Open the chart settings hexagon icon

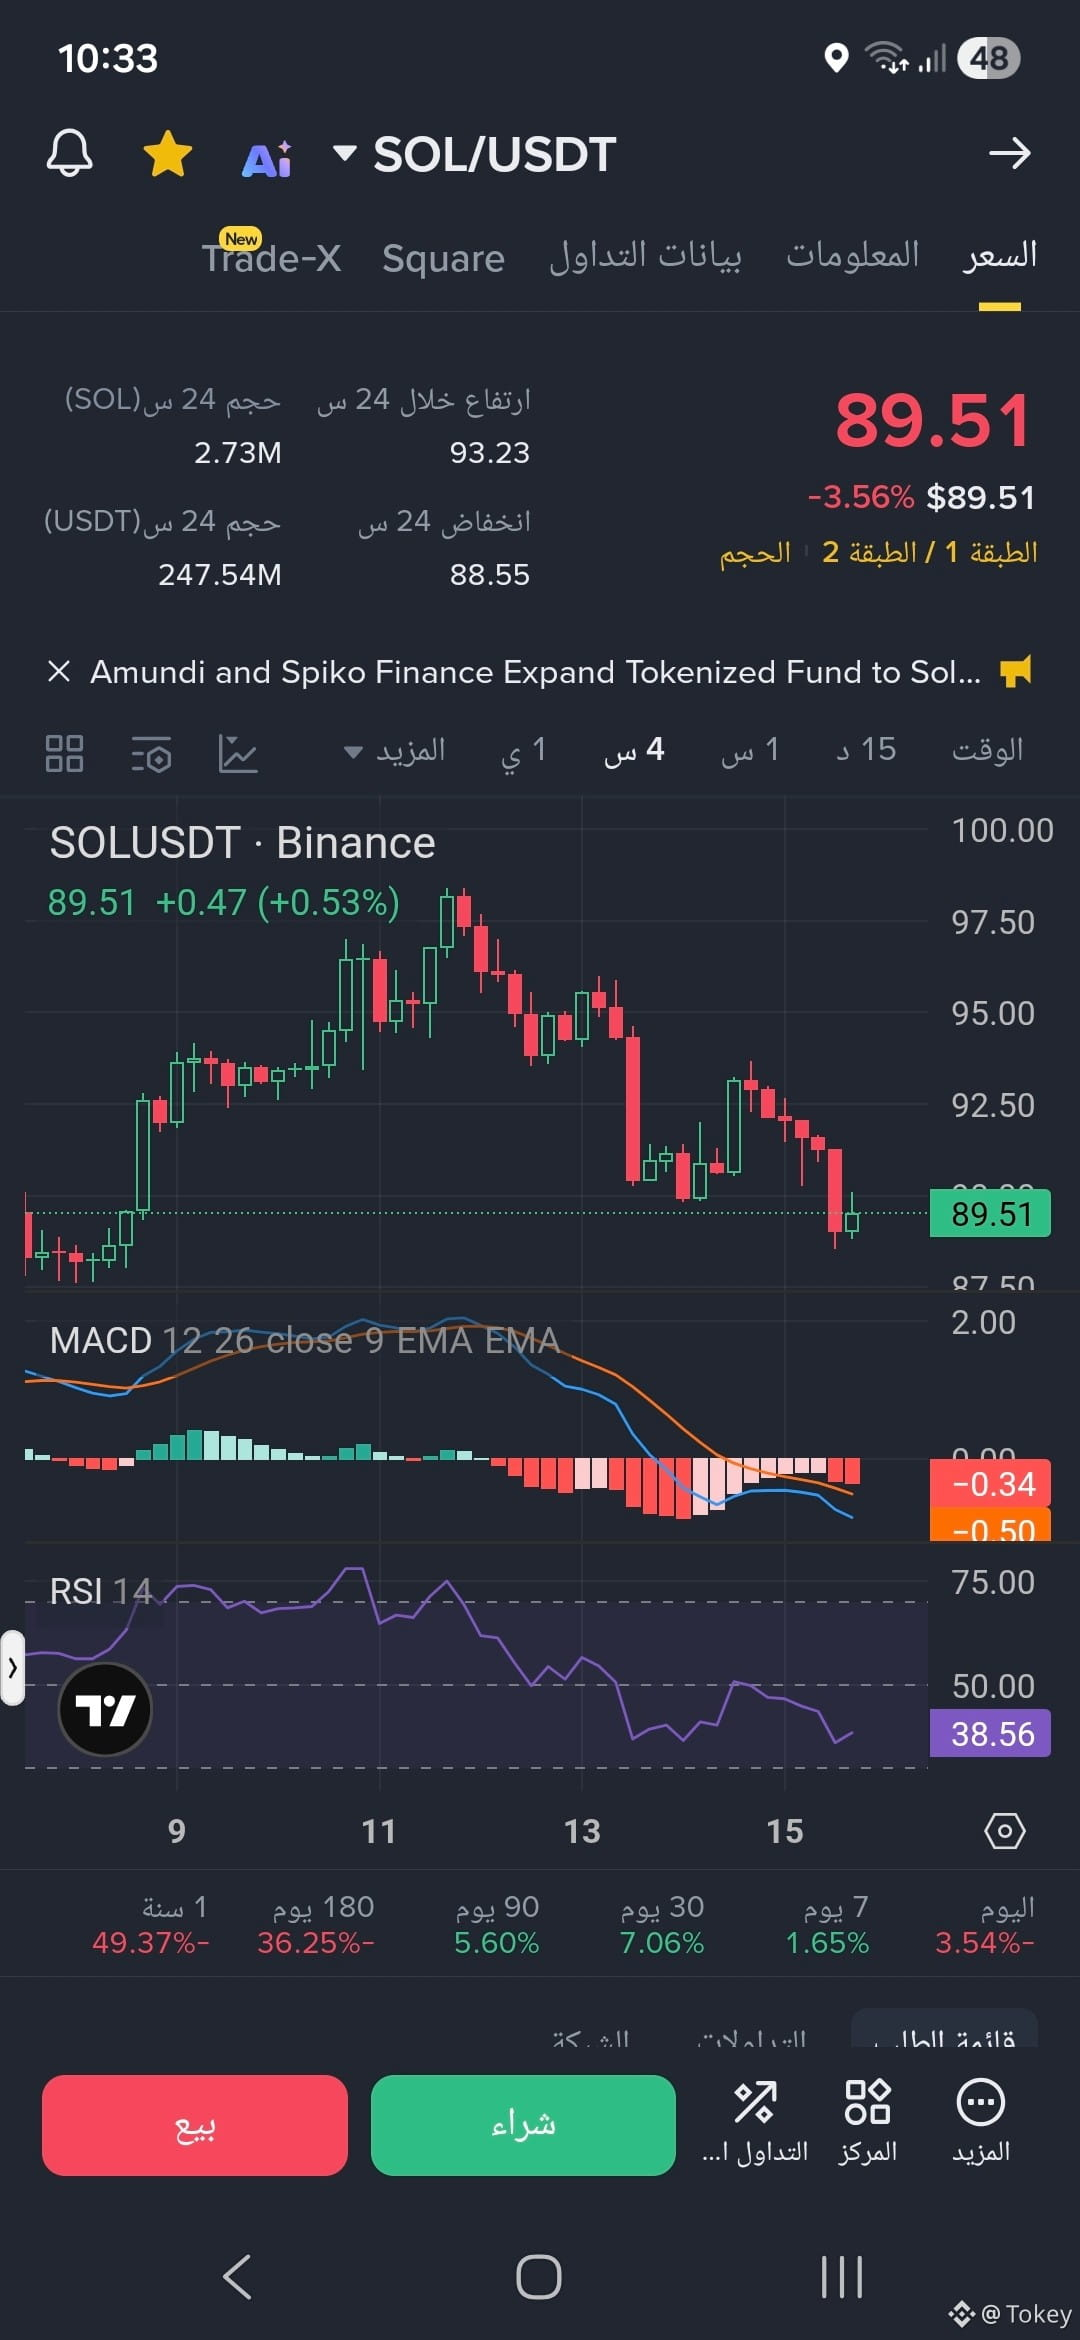click(x=1005, y=1831)
